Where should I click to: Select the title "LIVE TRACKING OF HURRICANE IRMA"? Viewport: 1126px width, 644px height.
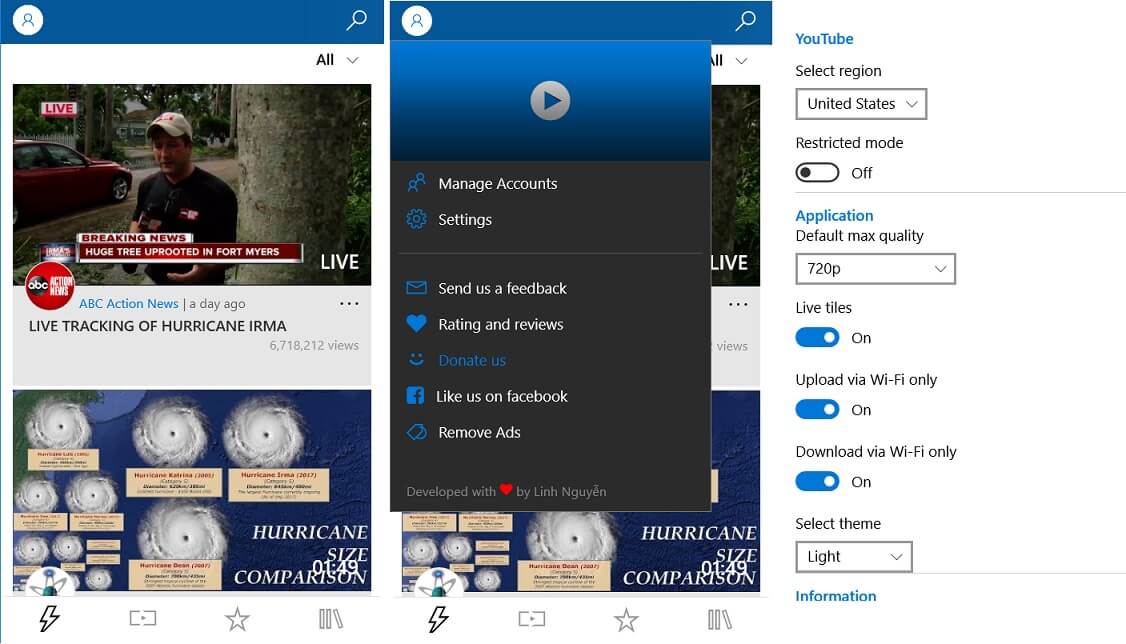tap(157, 326)
